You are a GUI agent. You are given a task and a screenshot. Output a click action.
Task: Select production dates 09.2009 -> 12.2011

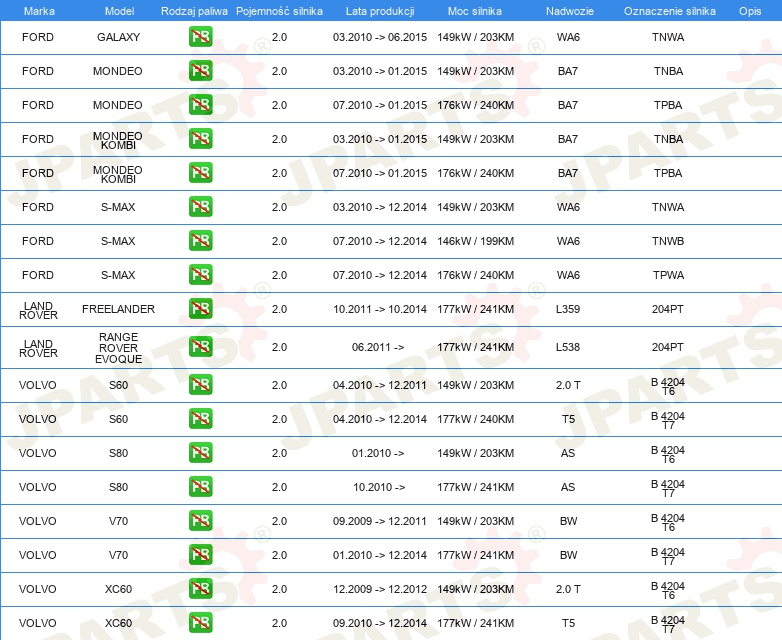click(380, 521)
